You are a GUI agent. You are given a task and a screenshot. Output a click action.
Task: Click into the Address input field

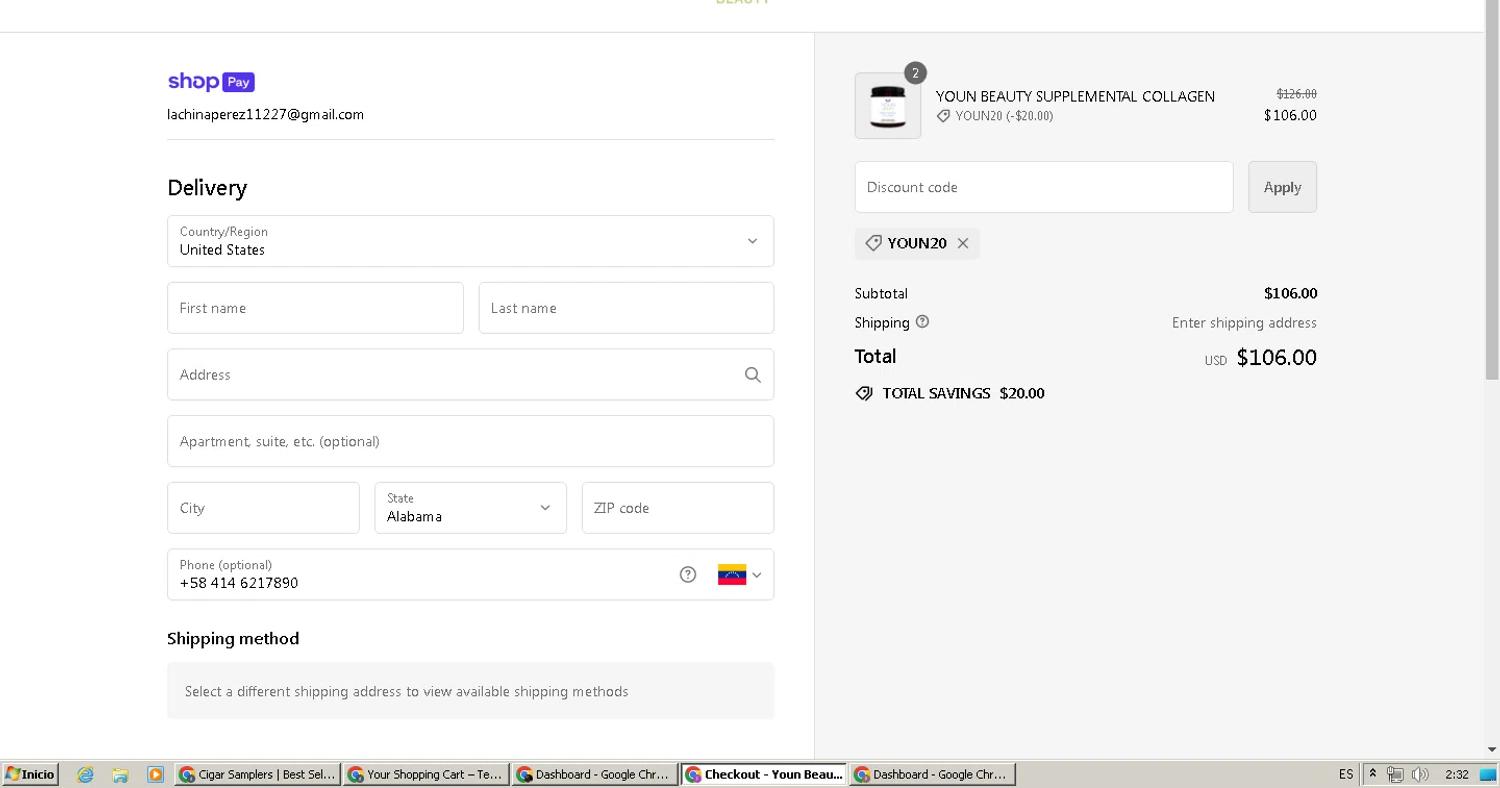click(x=470, y=375)
